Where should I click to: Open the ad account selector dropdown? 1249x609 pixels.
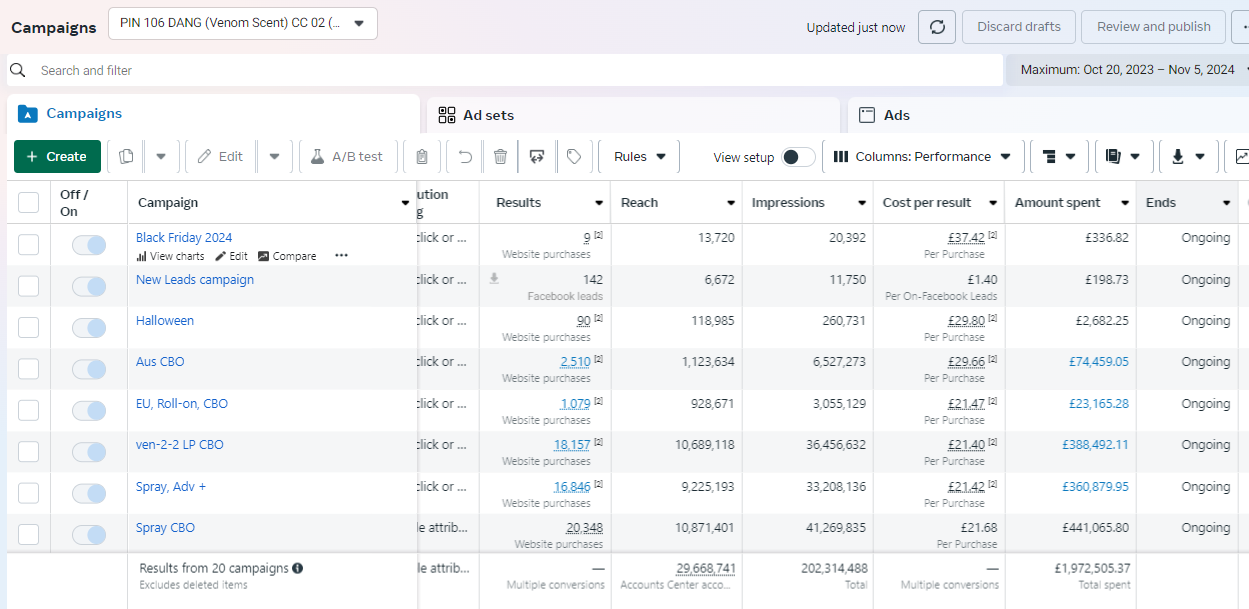coord(242,23)
